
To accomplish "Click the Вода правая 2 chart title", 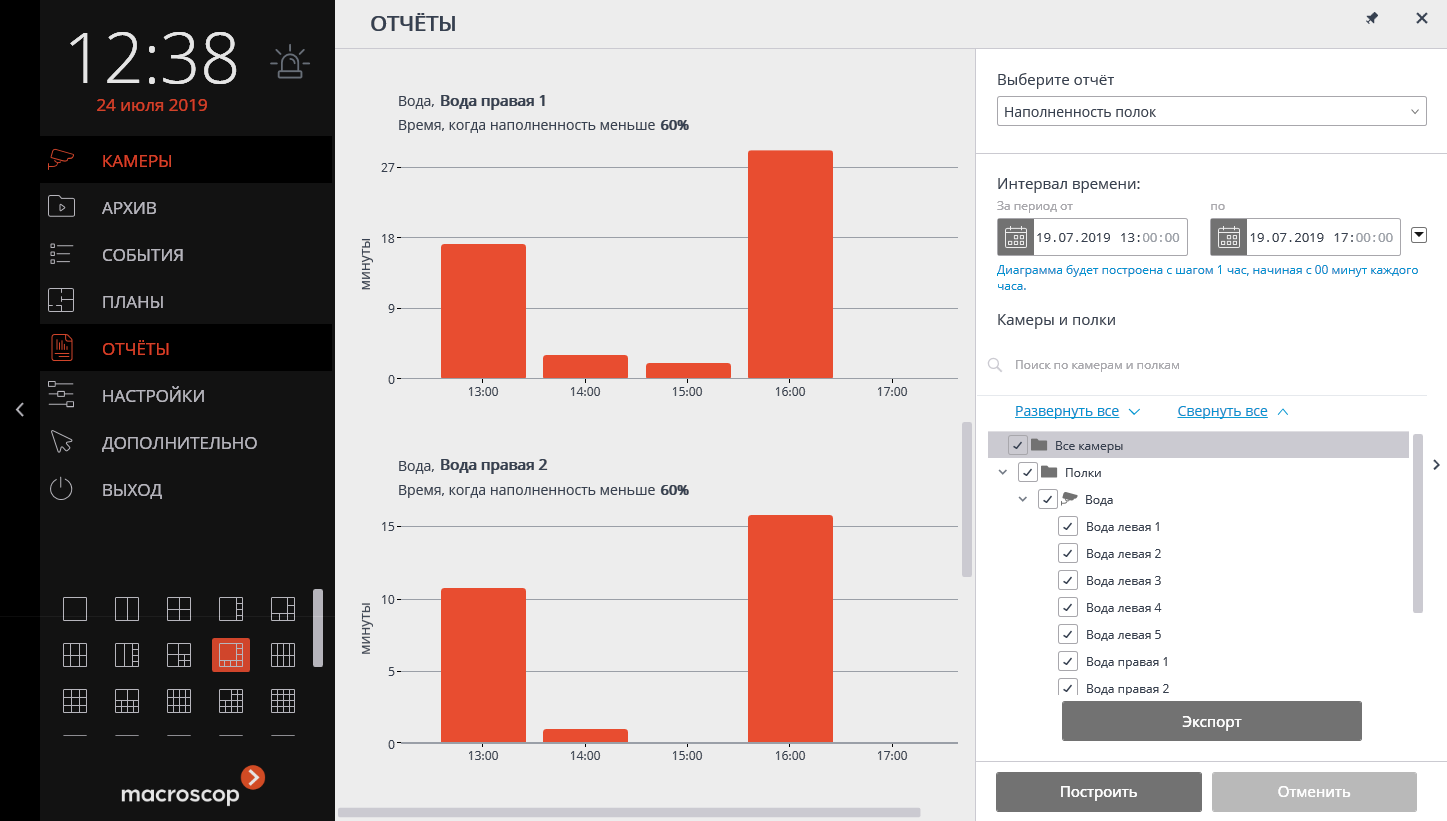I will [x=472, y=465].
